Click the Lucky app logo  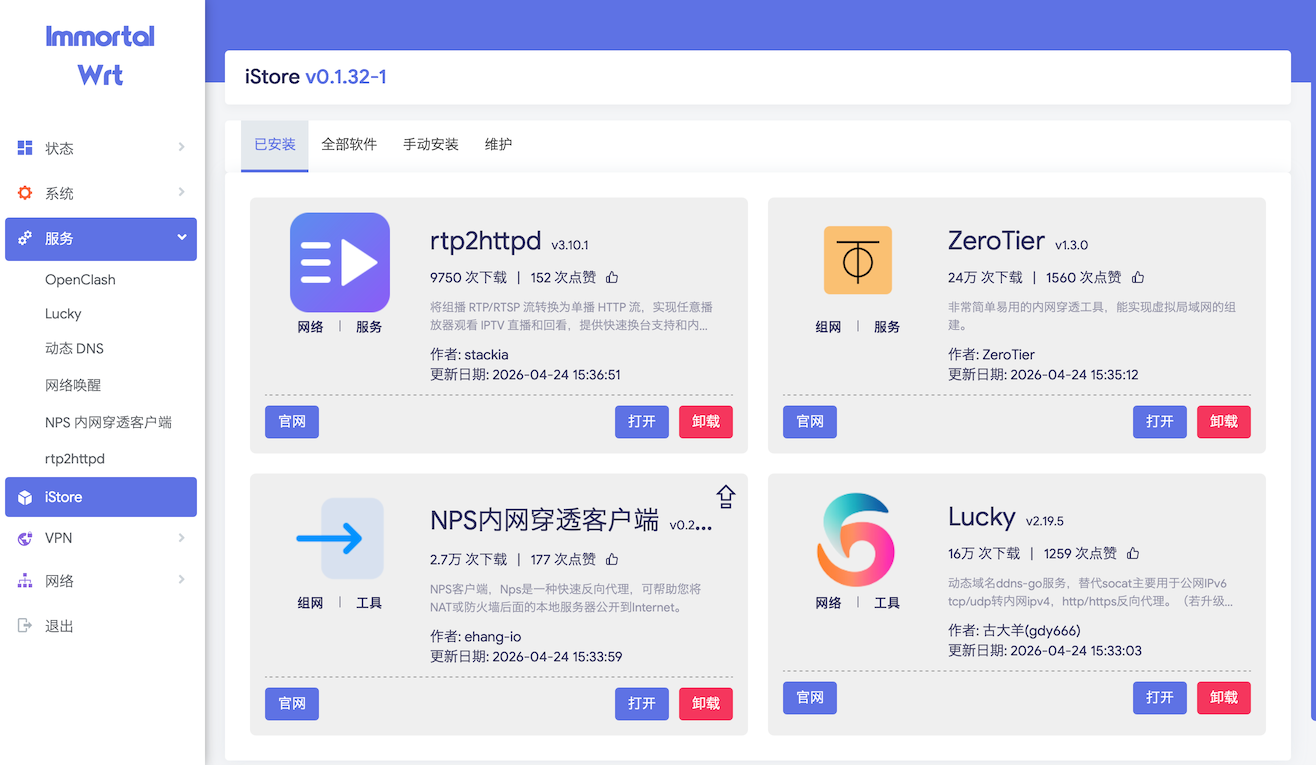pos(855,540)
